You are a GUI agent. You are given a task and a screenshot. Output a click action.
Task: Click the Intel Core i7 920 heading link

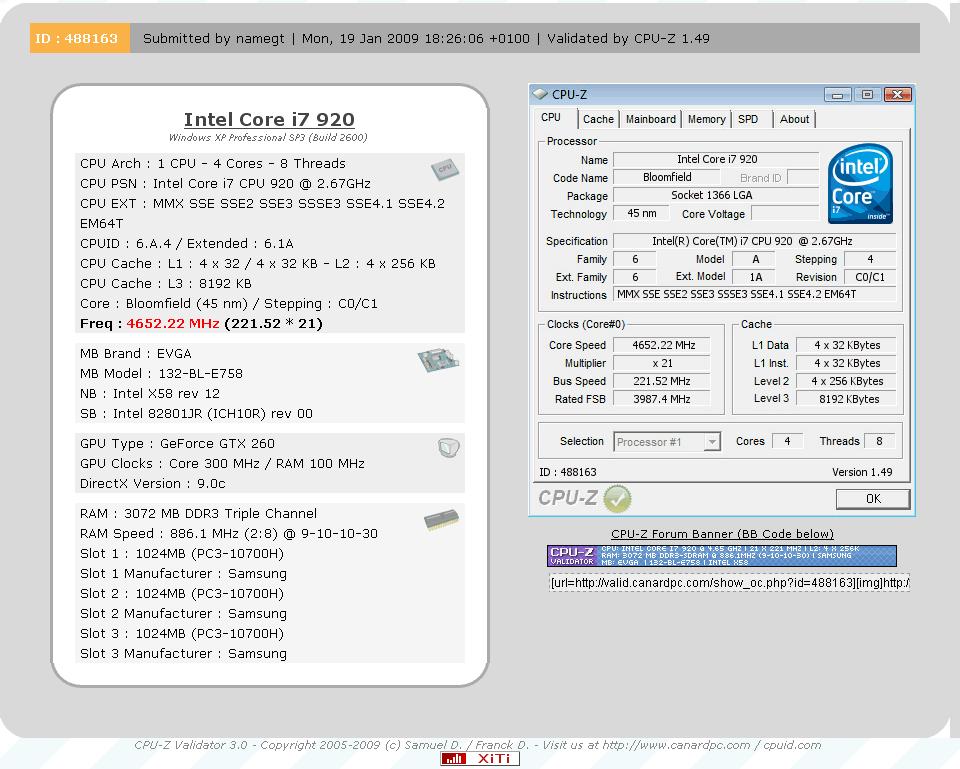(269, 119)
